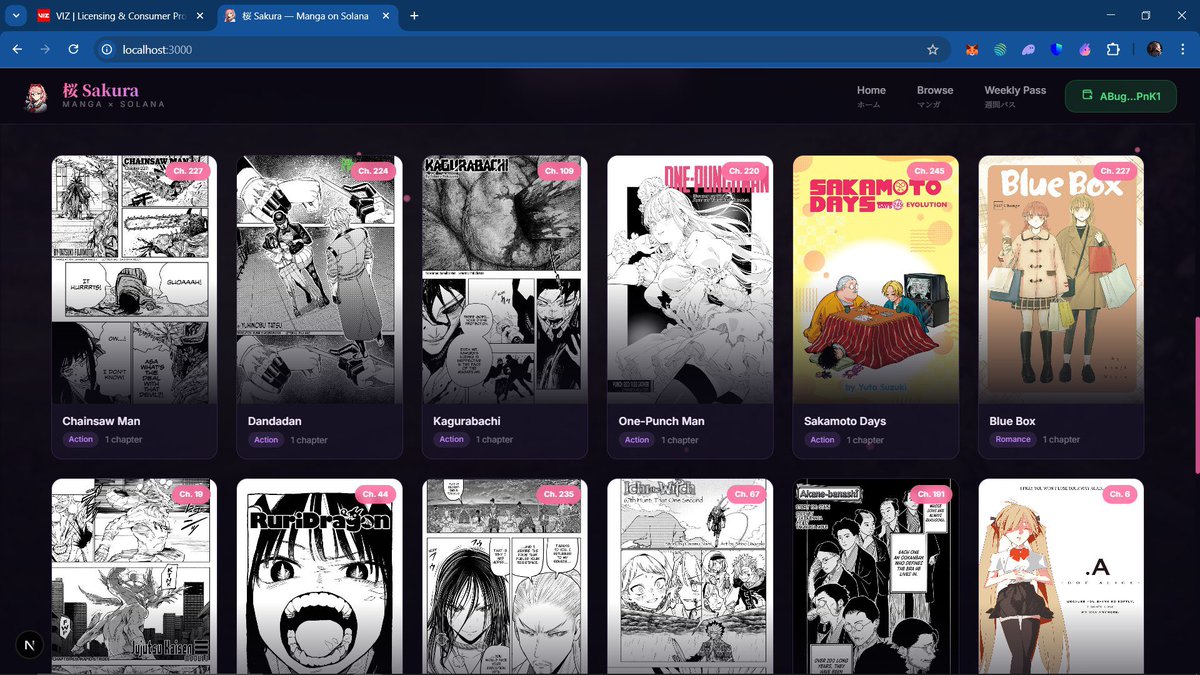This screenshot has height=675, width=1200.
Task: Open the Jujutsu Kaisen Ch. 19 cover
Action: point(134,577)
